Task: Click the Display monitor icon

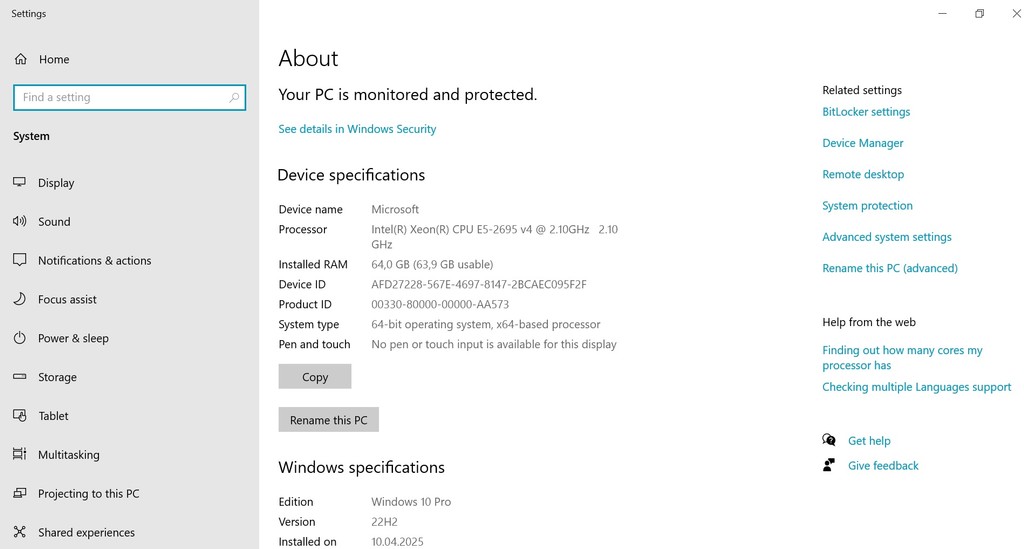Action: (x=20, y=182)
